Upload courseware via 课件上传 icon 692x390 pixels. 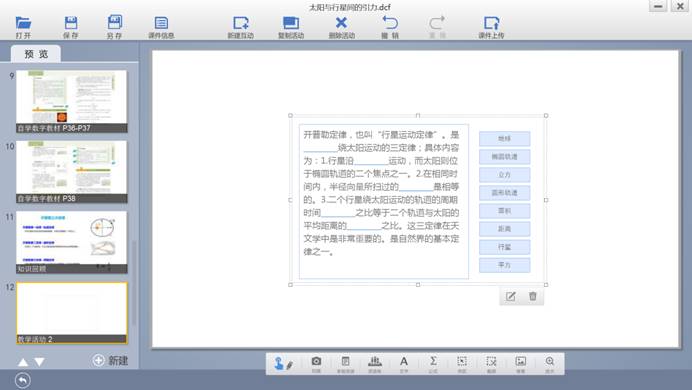(x=491, y=27)
